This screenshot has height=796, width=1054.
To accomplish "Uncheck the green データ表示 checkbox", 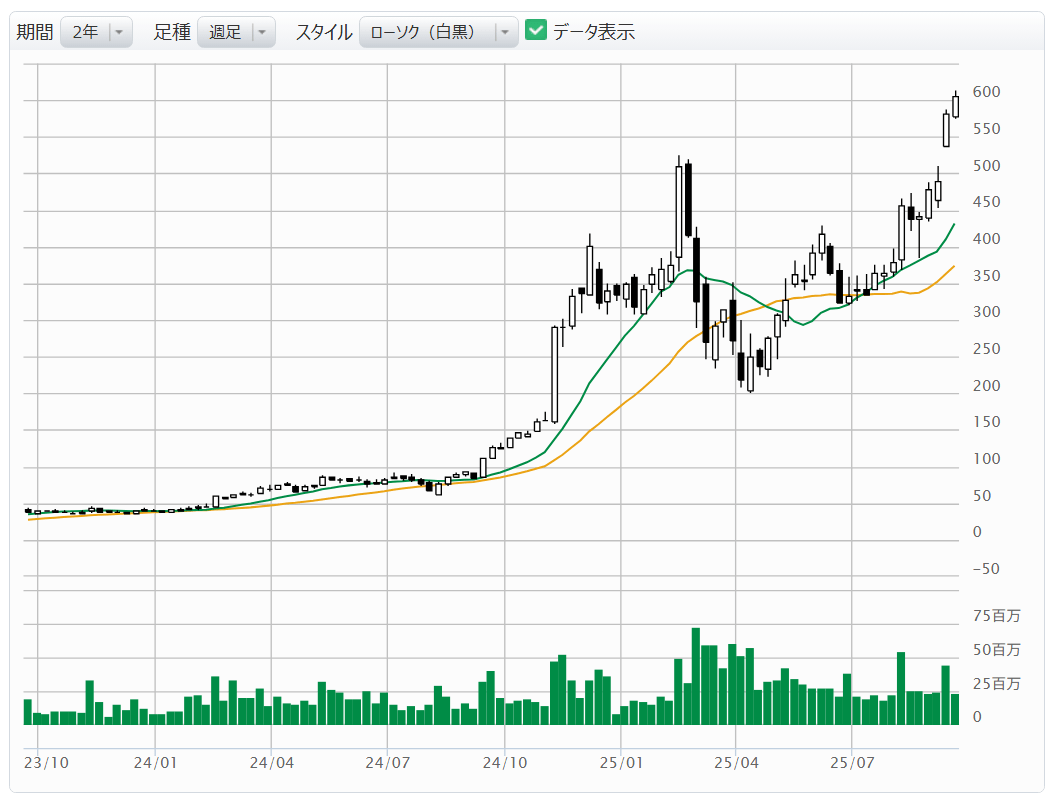I will point(536,31).
